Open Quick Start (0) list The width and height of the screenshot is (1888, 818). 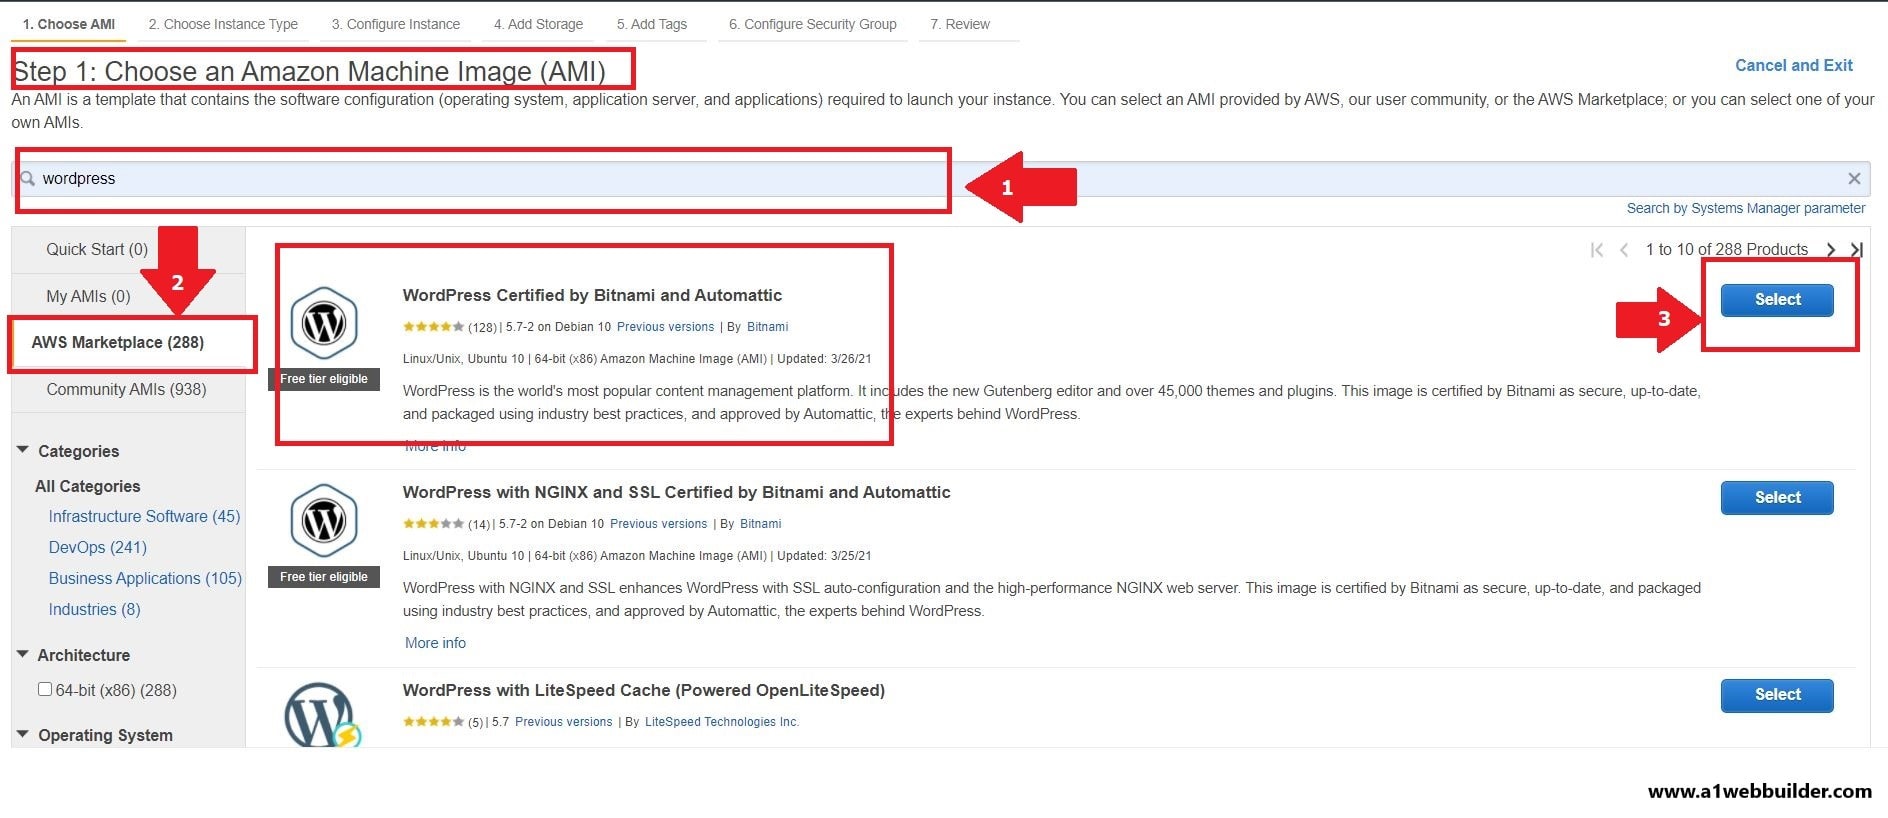97,250
